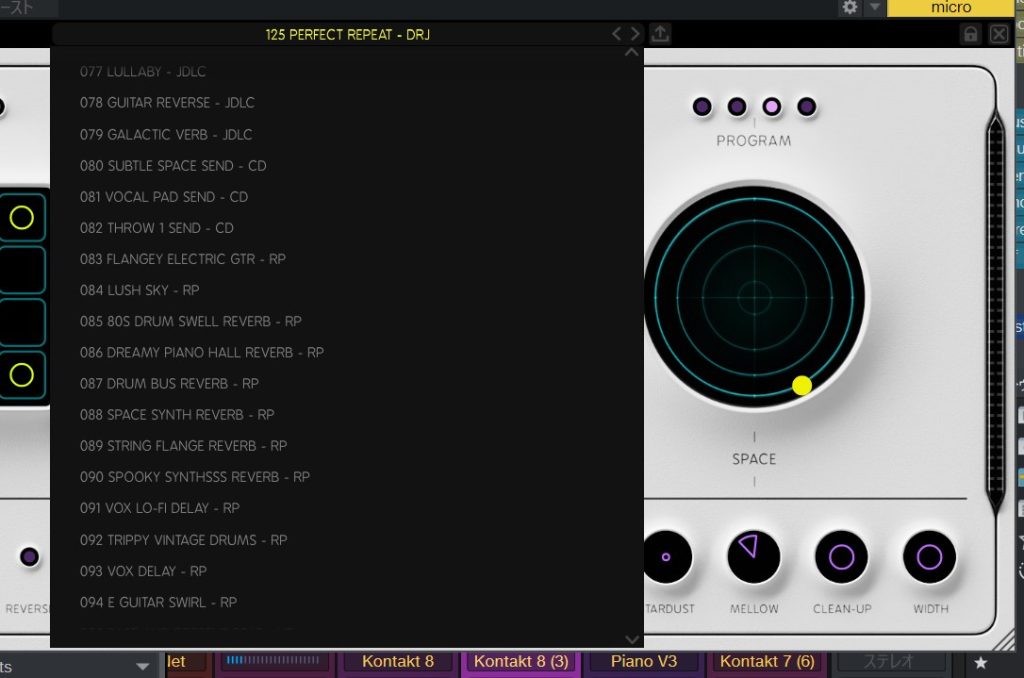Click the export preset icon

(x=660, y=34)
